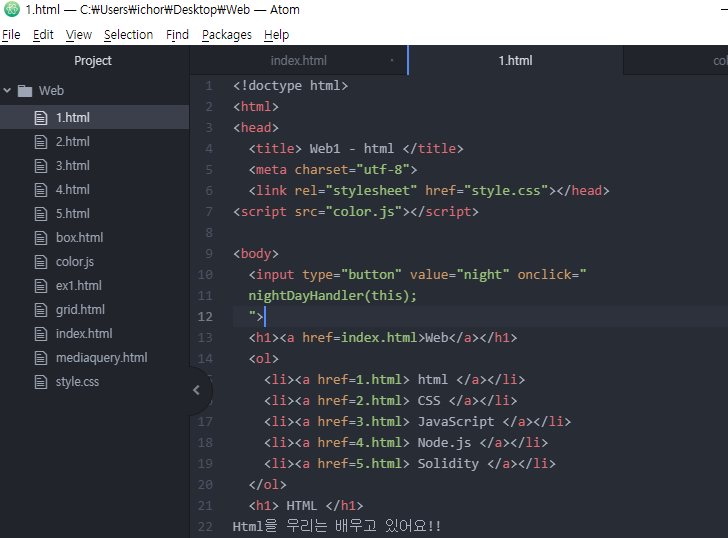Screen dimensions: 728x538
Task: Click the file icon beside 2.html
Action: tap(41, 142)
